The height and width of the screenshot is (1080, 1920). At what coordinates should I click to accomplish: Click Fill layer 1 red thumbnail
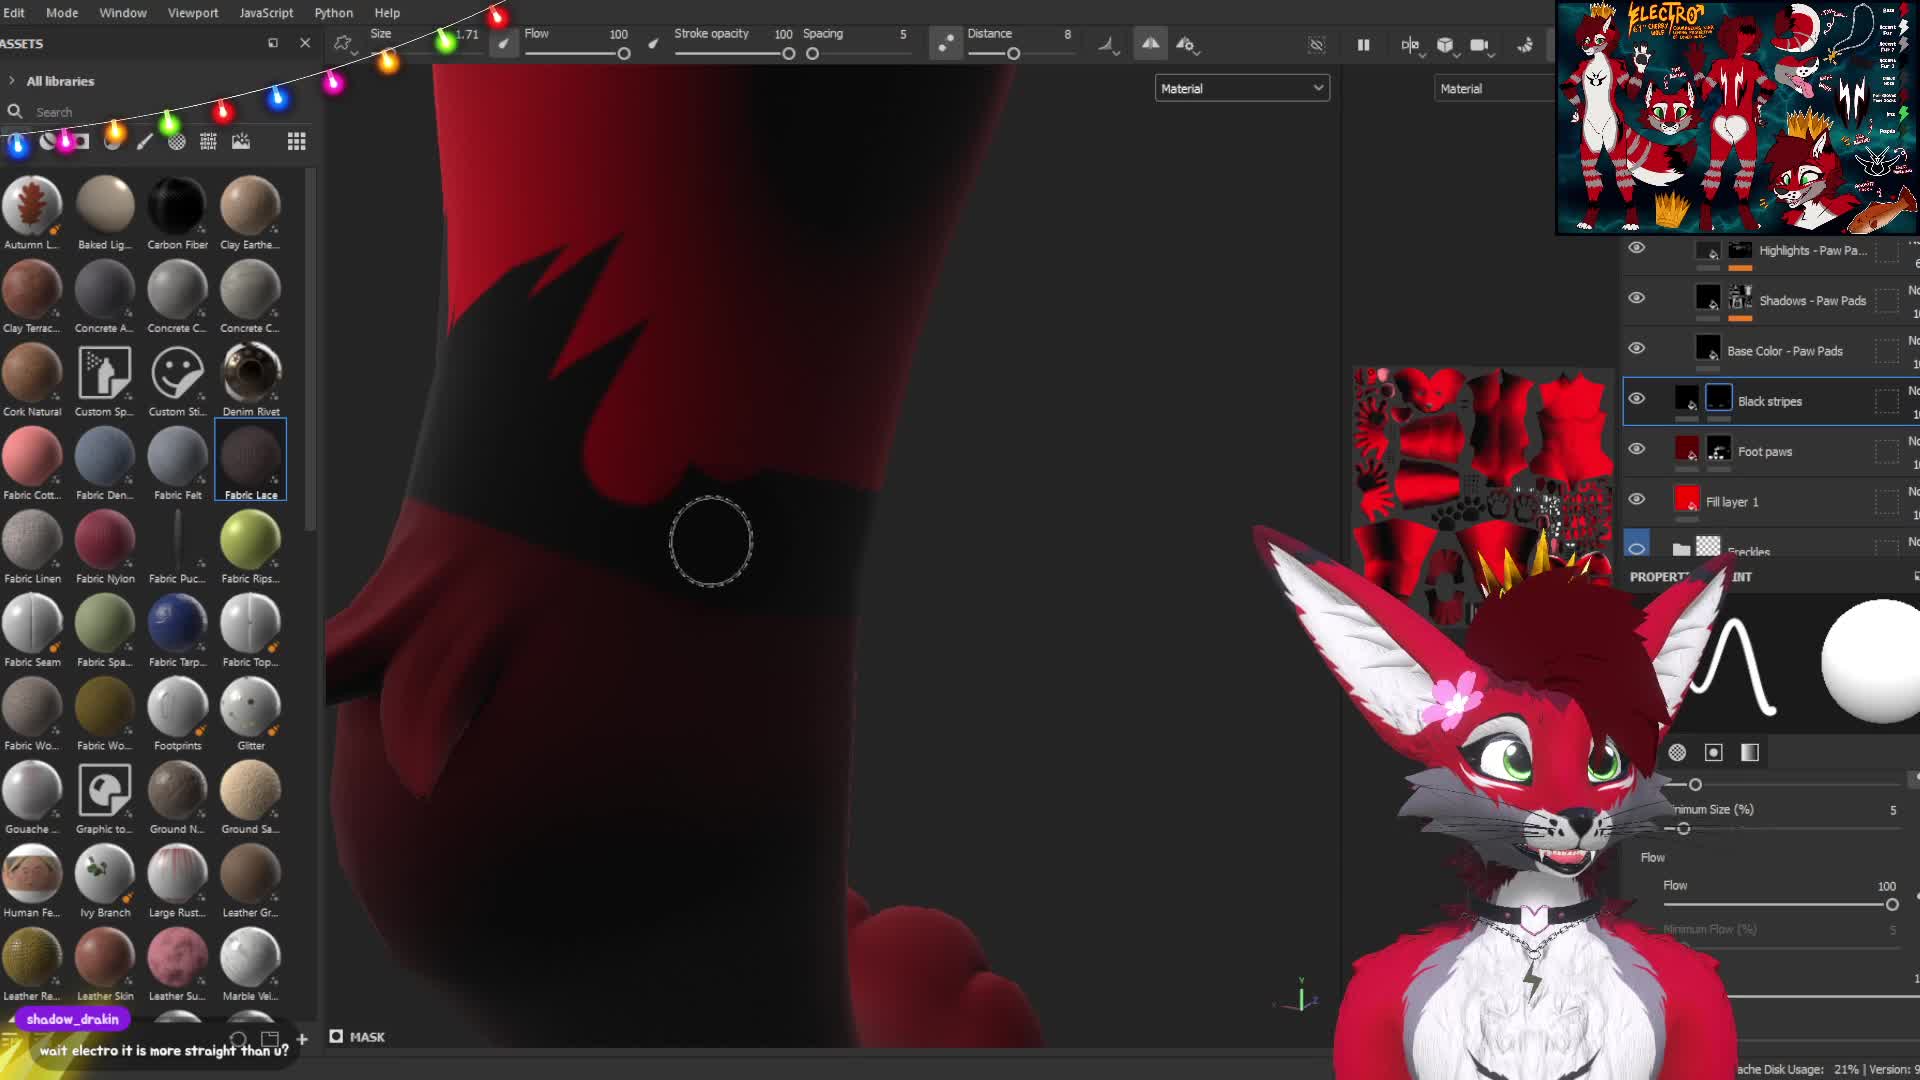pyautogui.click(x=1687, y=498)
